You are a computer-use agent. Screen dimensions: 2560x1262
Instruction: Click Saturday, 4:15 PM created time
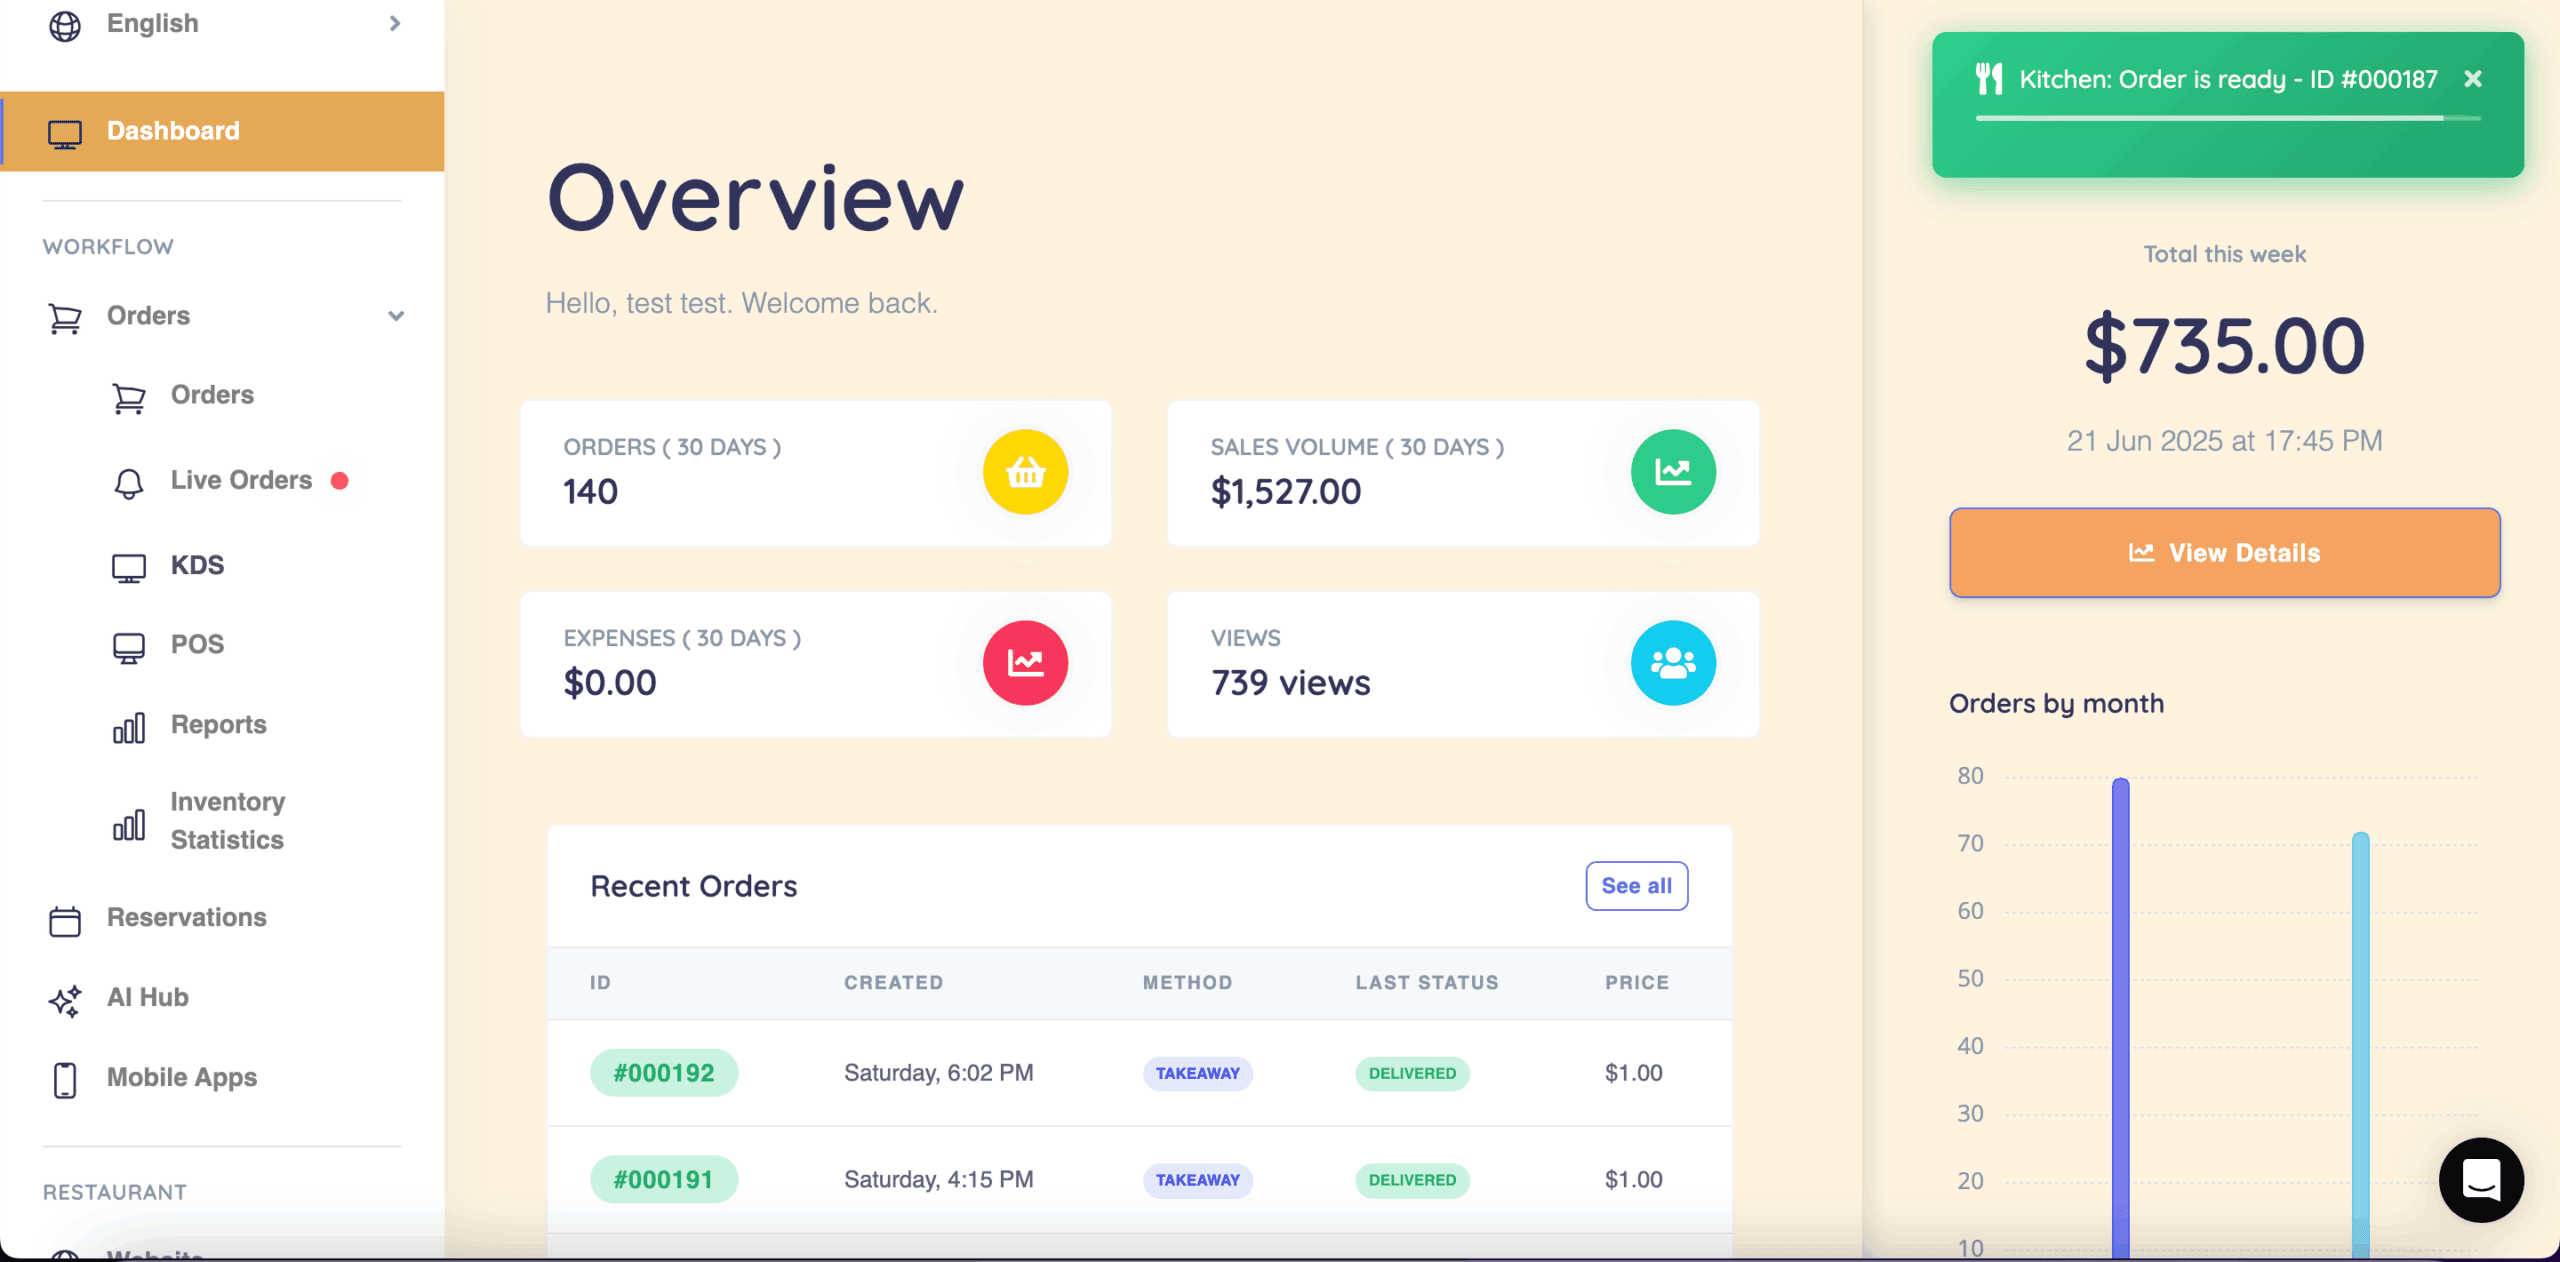coord(938,1180)
